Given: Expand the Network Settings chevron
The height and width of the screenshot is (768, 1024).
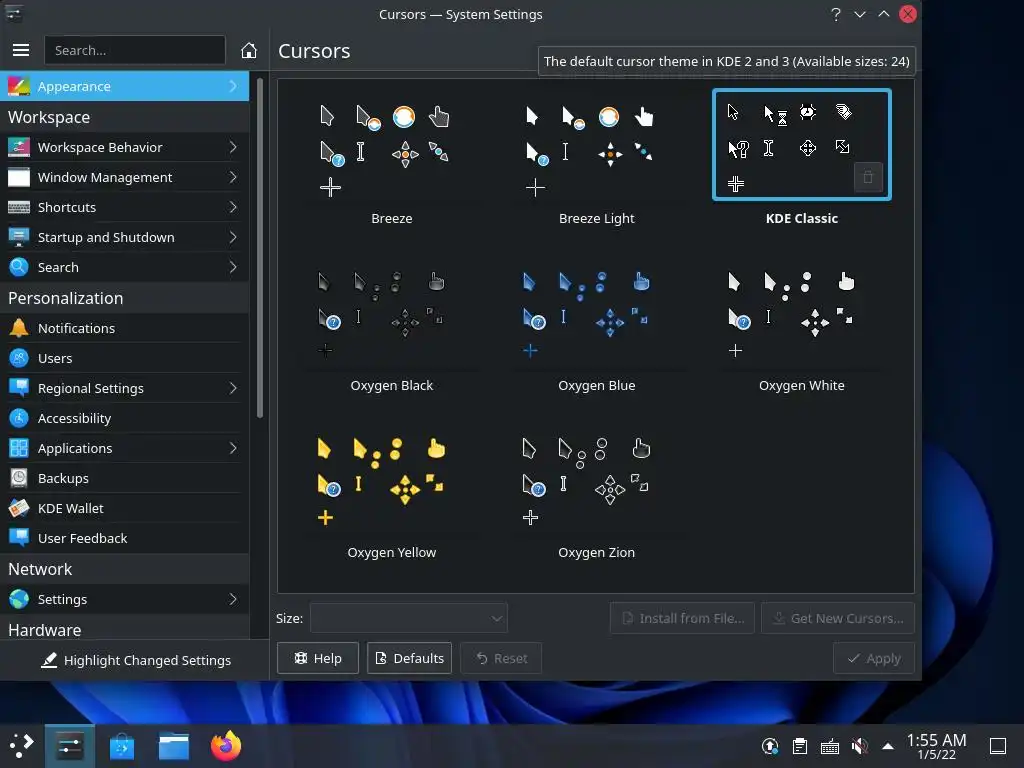Looking at the screenshot, I should (x=233, y=599).
